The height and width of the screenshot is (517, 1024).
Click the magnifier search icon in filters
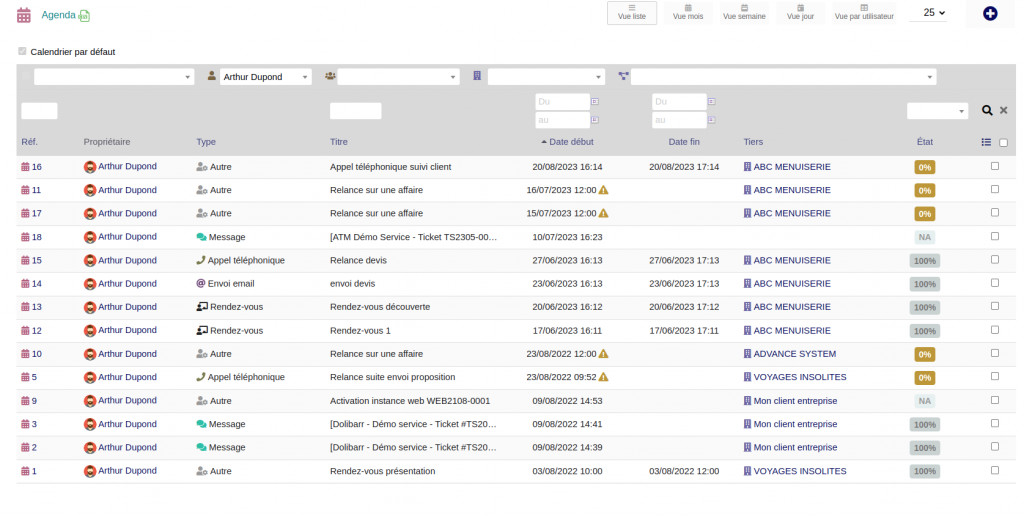pyautogui.click(x=987, y=111)
